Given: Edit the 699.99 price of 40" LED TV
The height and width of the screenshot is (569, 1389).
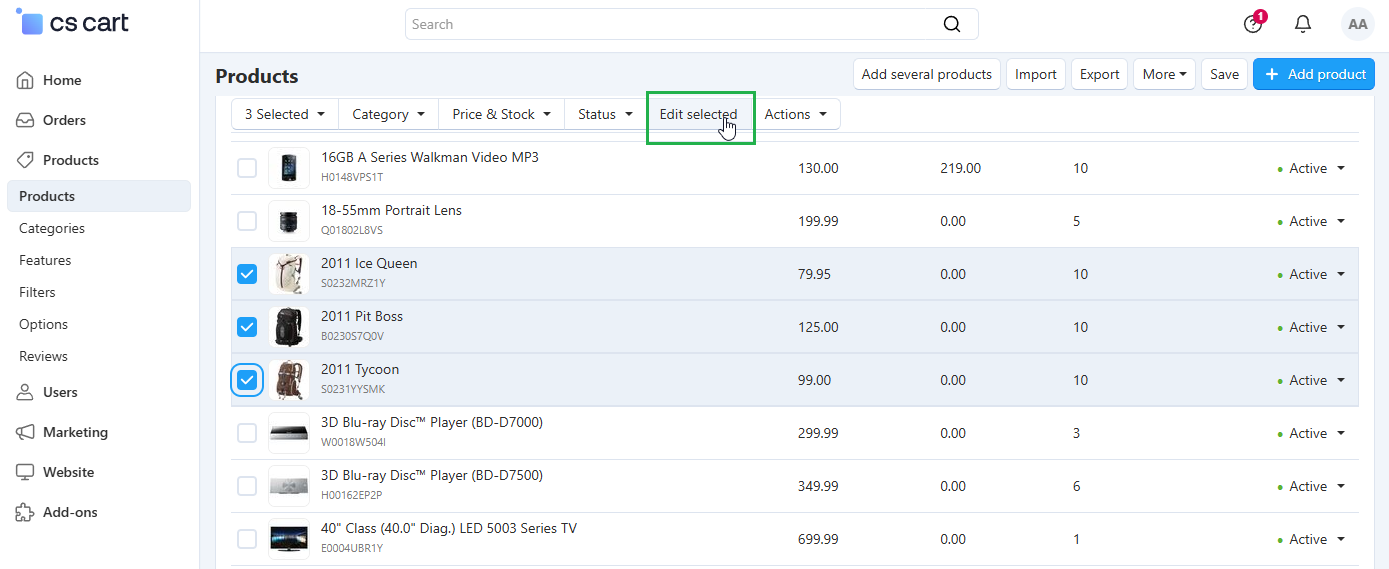Looking at the screenshot, I should pos(818,539).
